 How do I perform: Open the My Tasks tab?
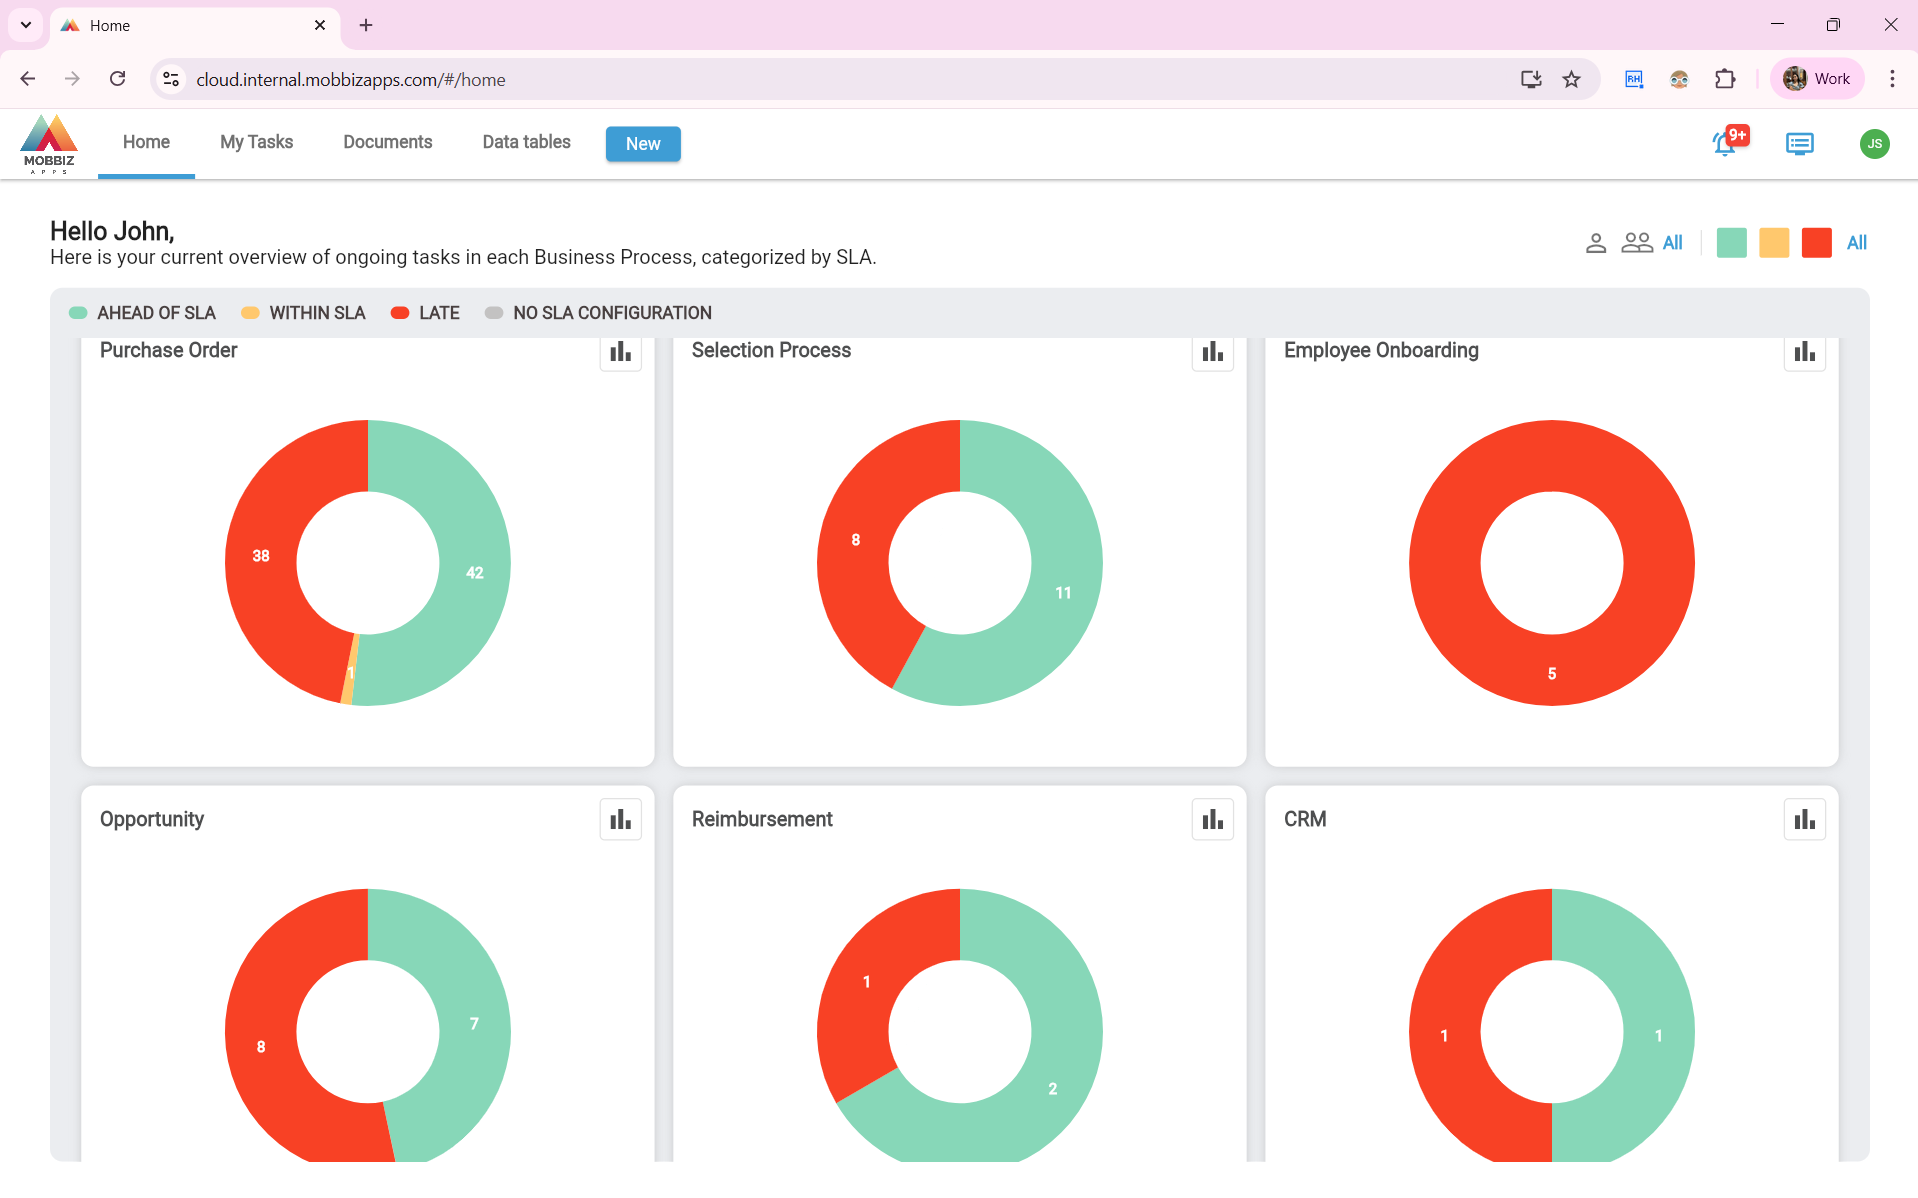point(256,143)
